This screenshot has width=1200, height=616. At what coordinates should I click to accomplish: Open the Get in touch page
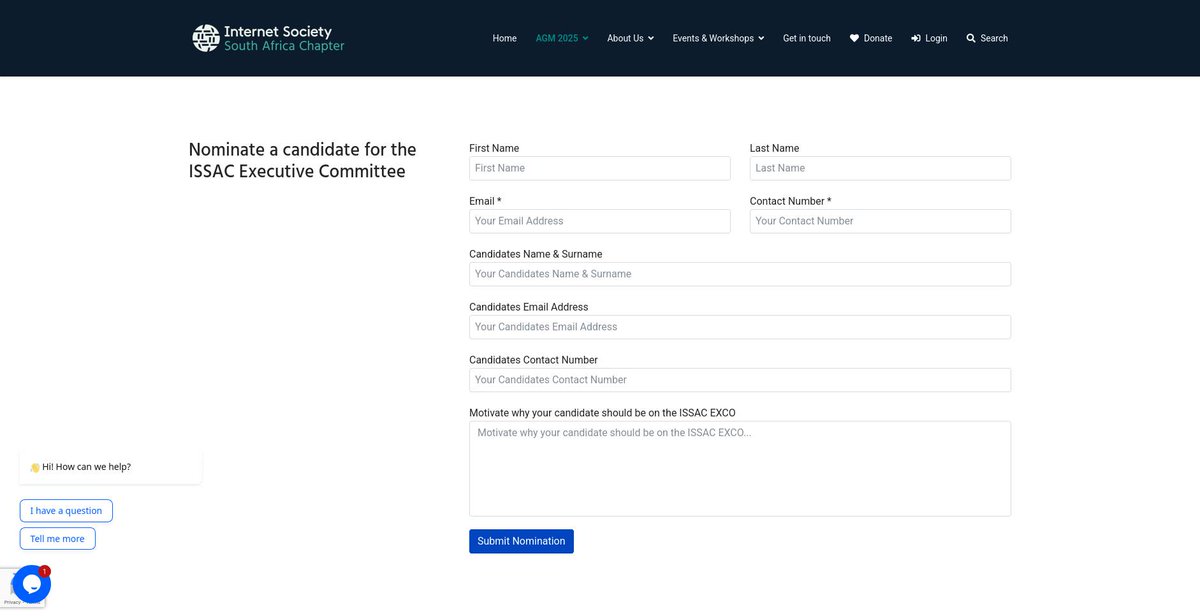(807, 38)
